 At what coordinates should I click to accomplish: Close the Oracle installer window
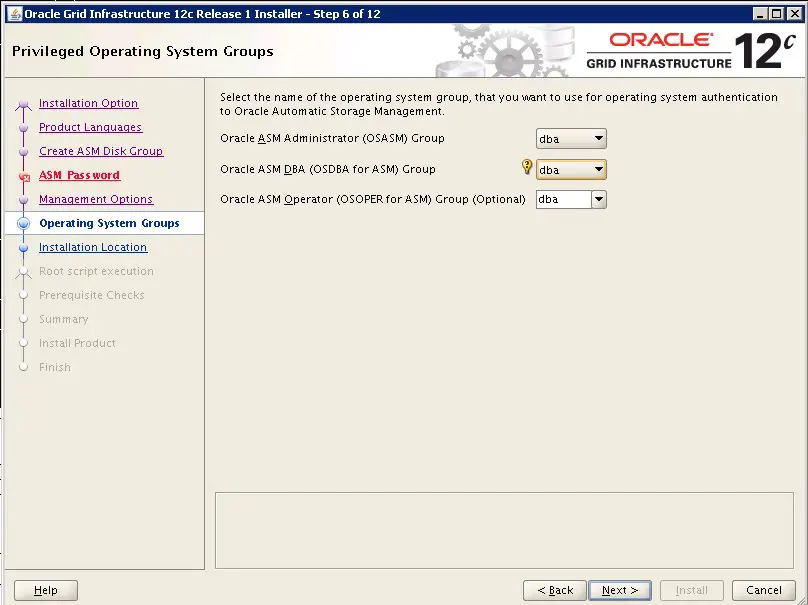pos(795,14)
